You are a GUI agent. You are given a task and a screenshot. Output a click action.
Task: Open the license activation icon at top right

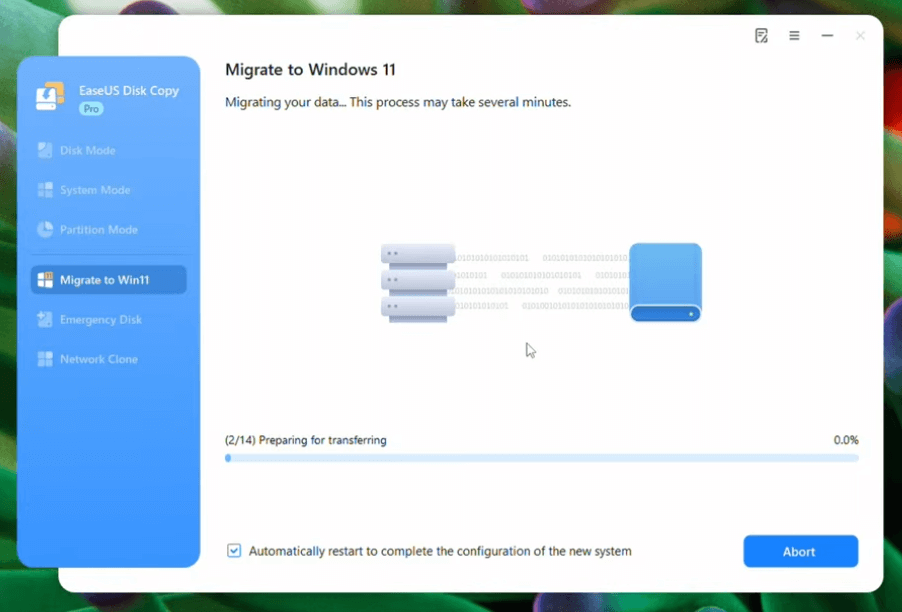point(762,35)
